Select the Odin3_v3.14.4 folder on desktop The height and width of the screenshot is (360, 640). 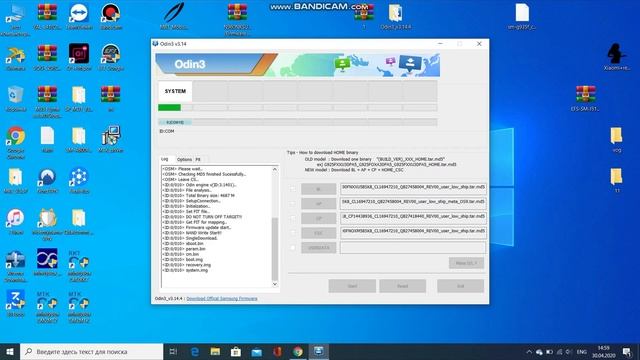(x=396, y=16)
